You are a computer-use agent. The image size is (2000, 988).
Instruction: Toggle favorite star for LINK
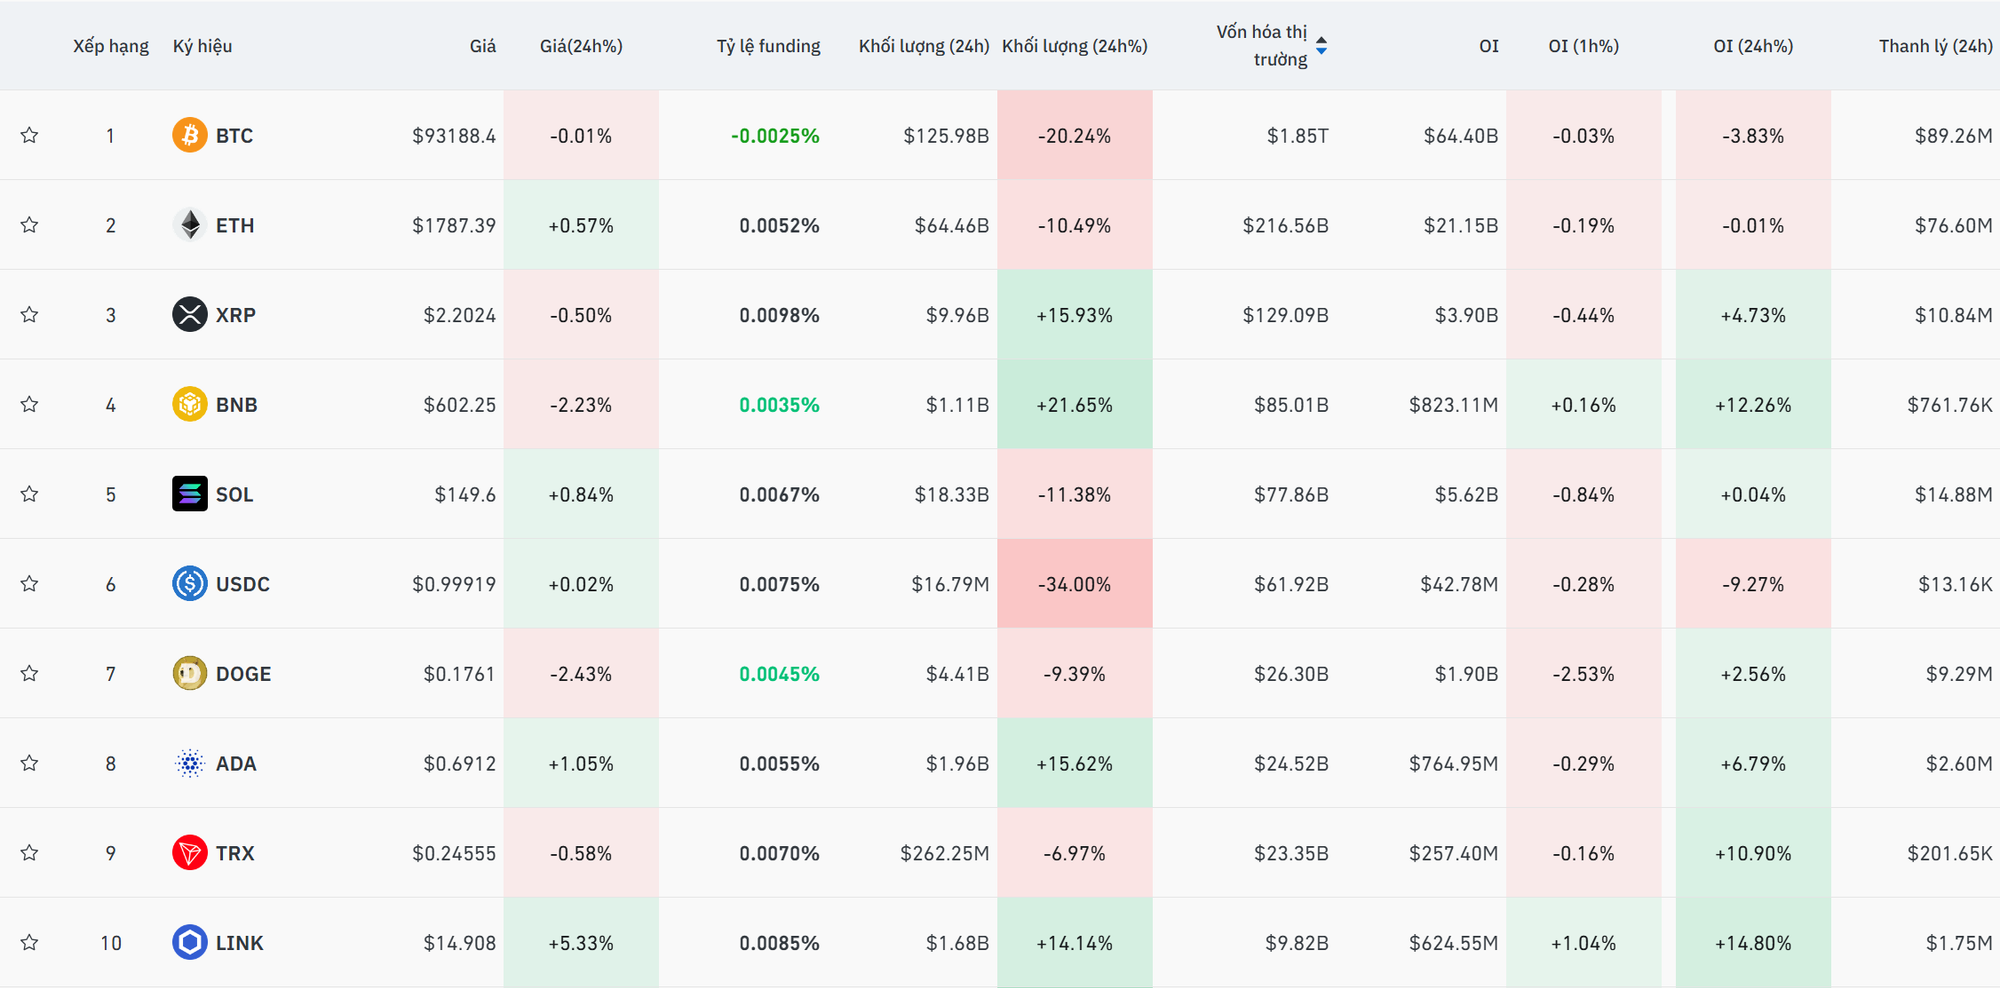tap(30, 942)
